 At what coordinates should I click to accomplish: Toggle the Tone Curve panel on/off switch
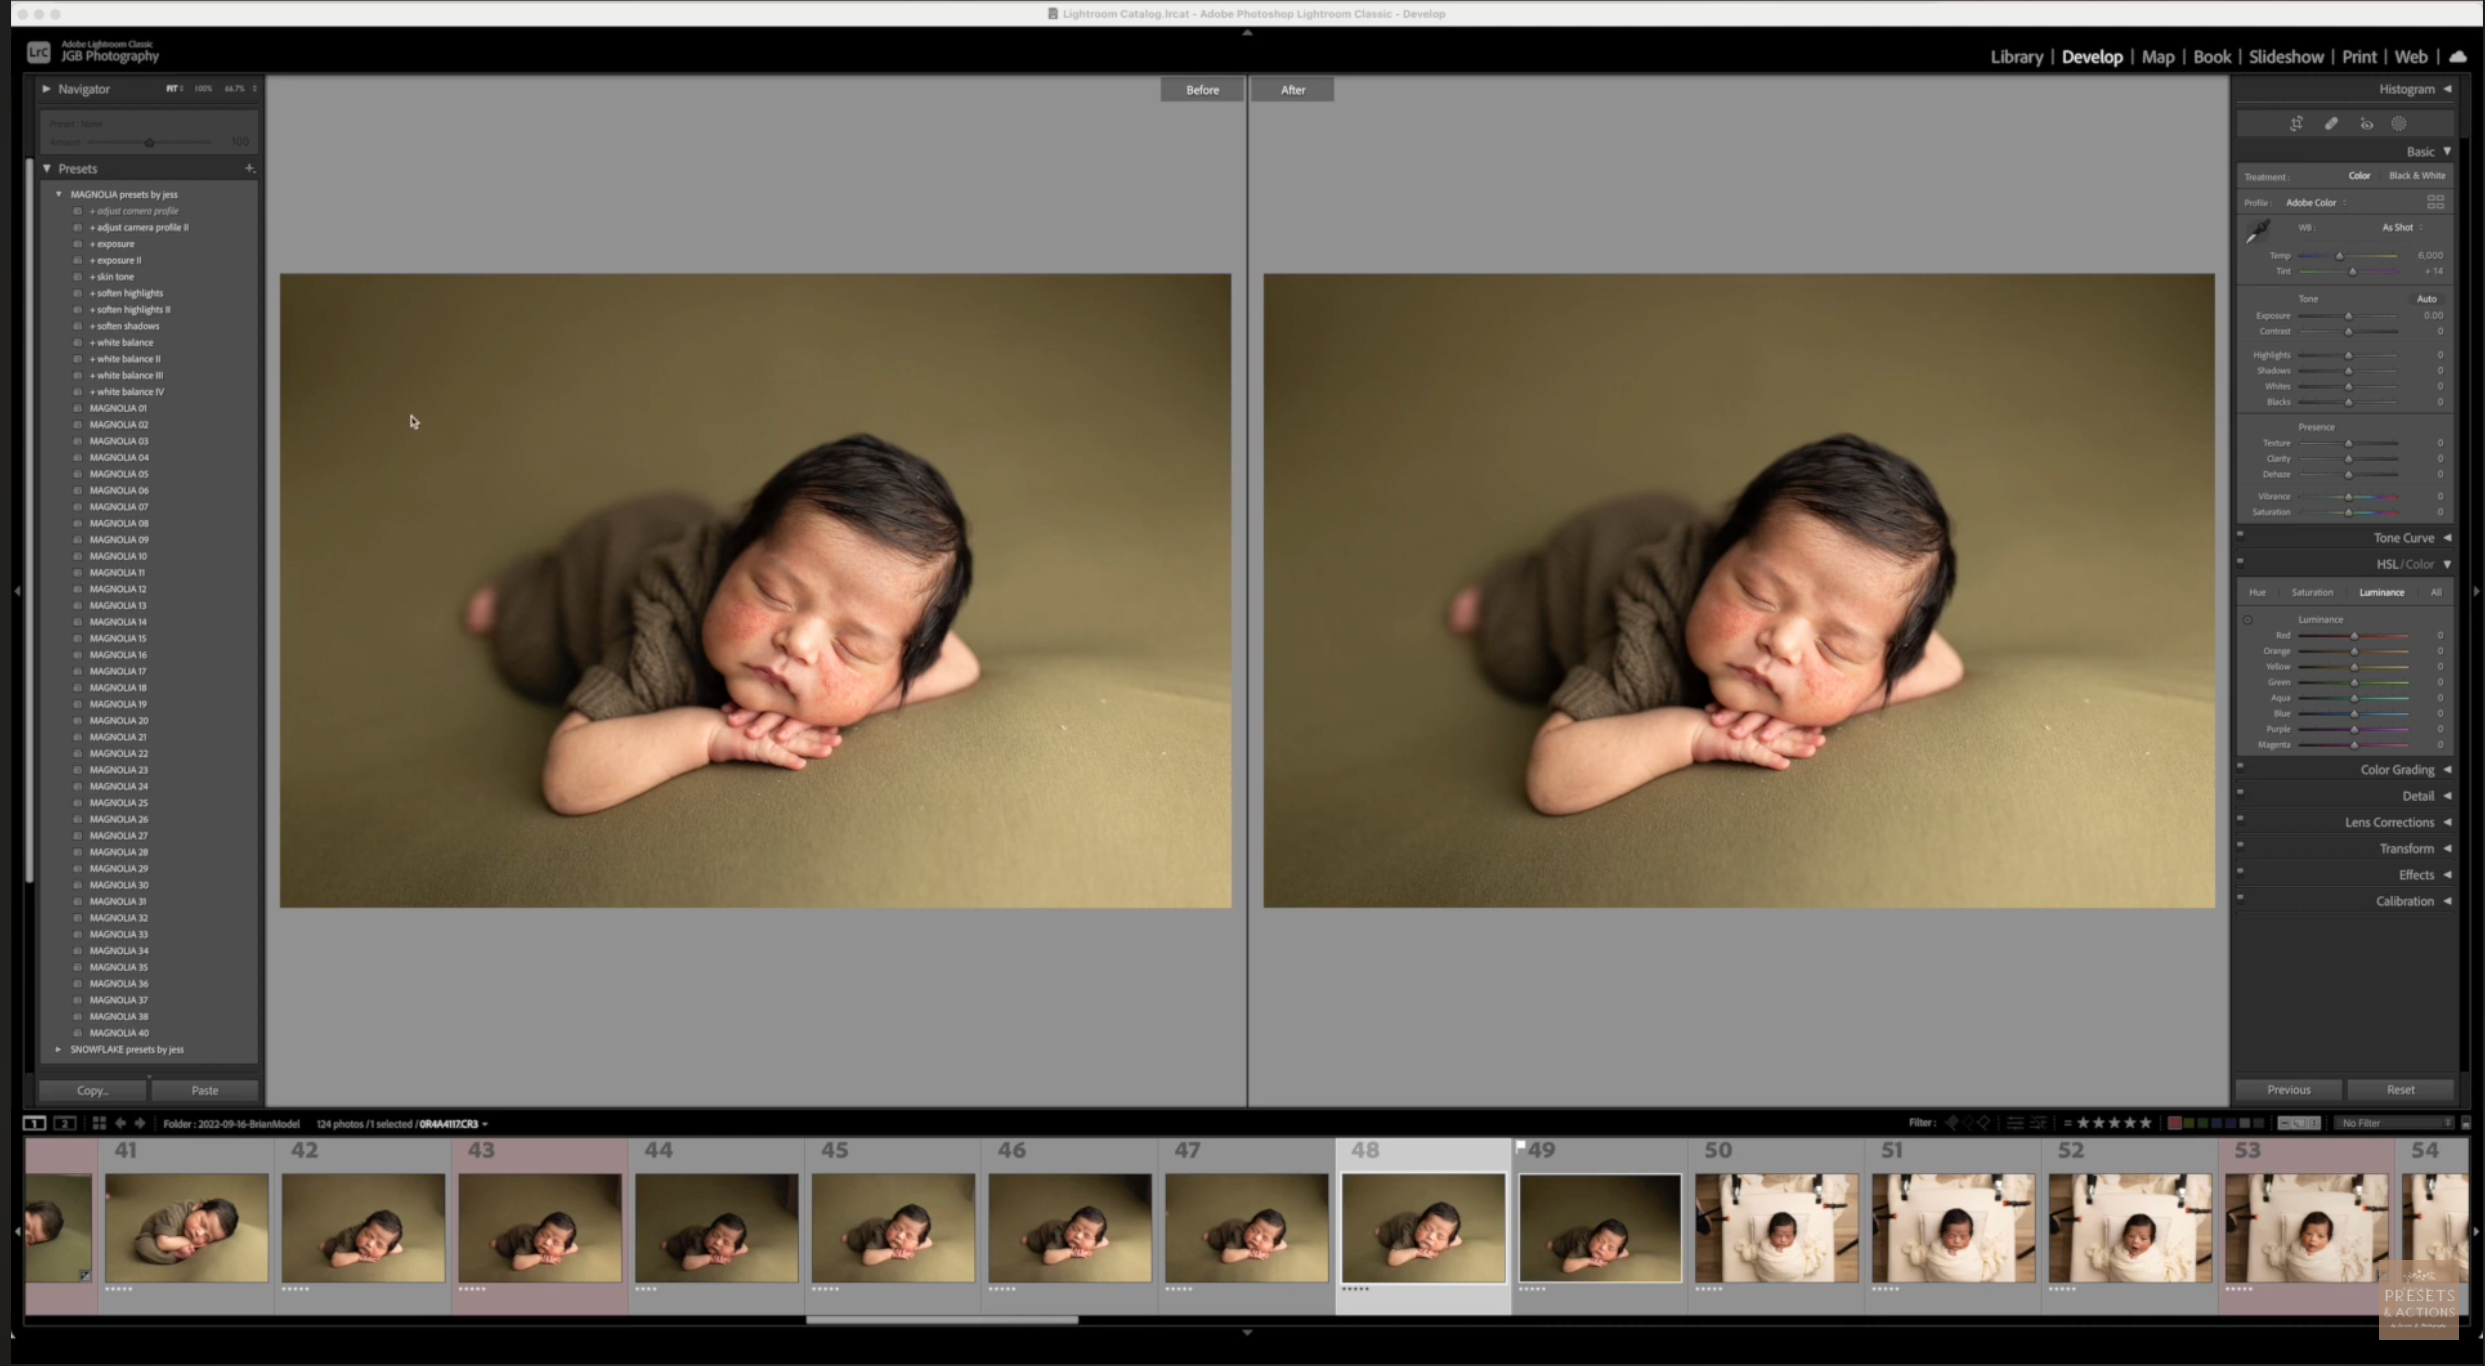pos(2240,534)
